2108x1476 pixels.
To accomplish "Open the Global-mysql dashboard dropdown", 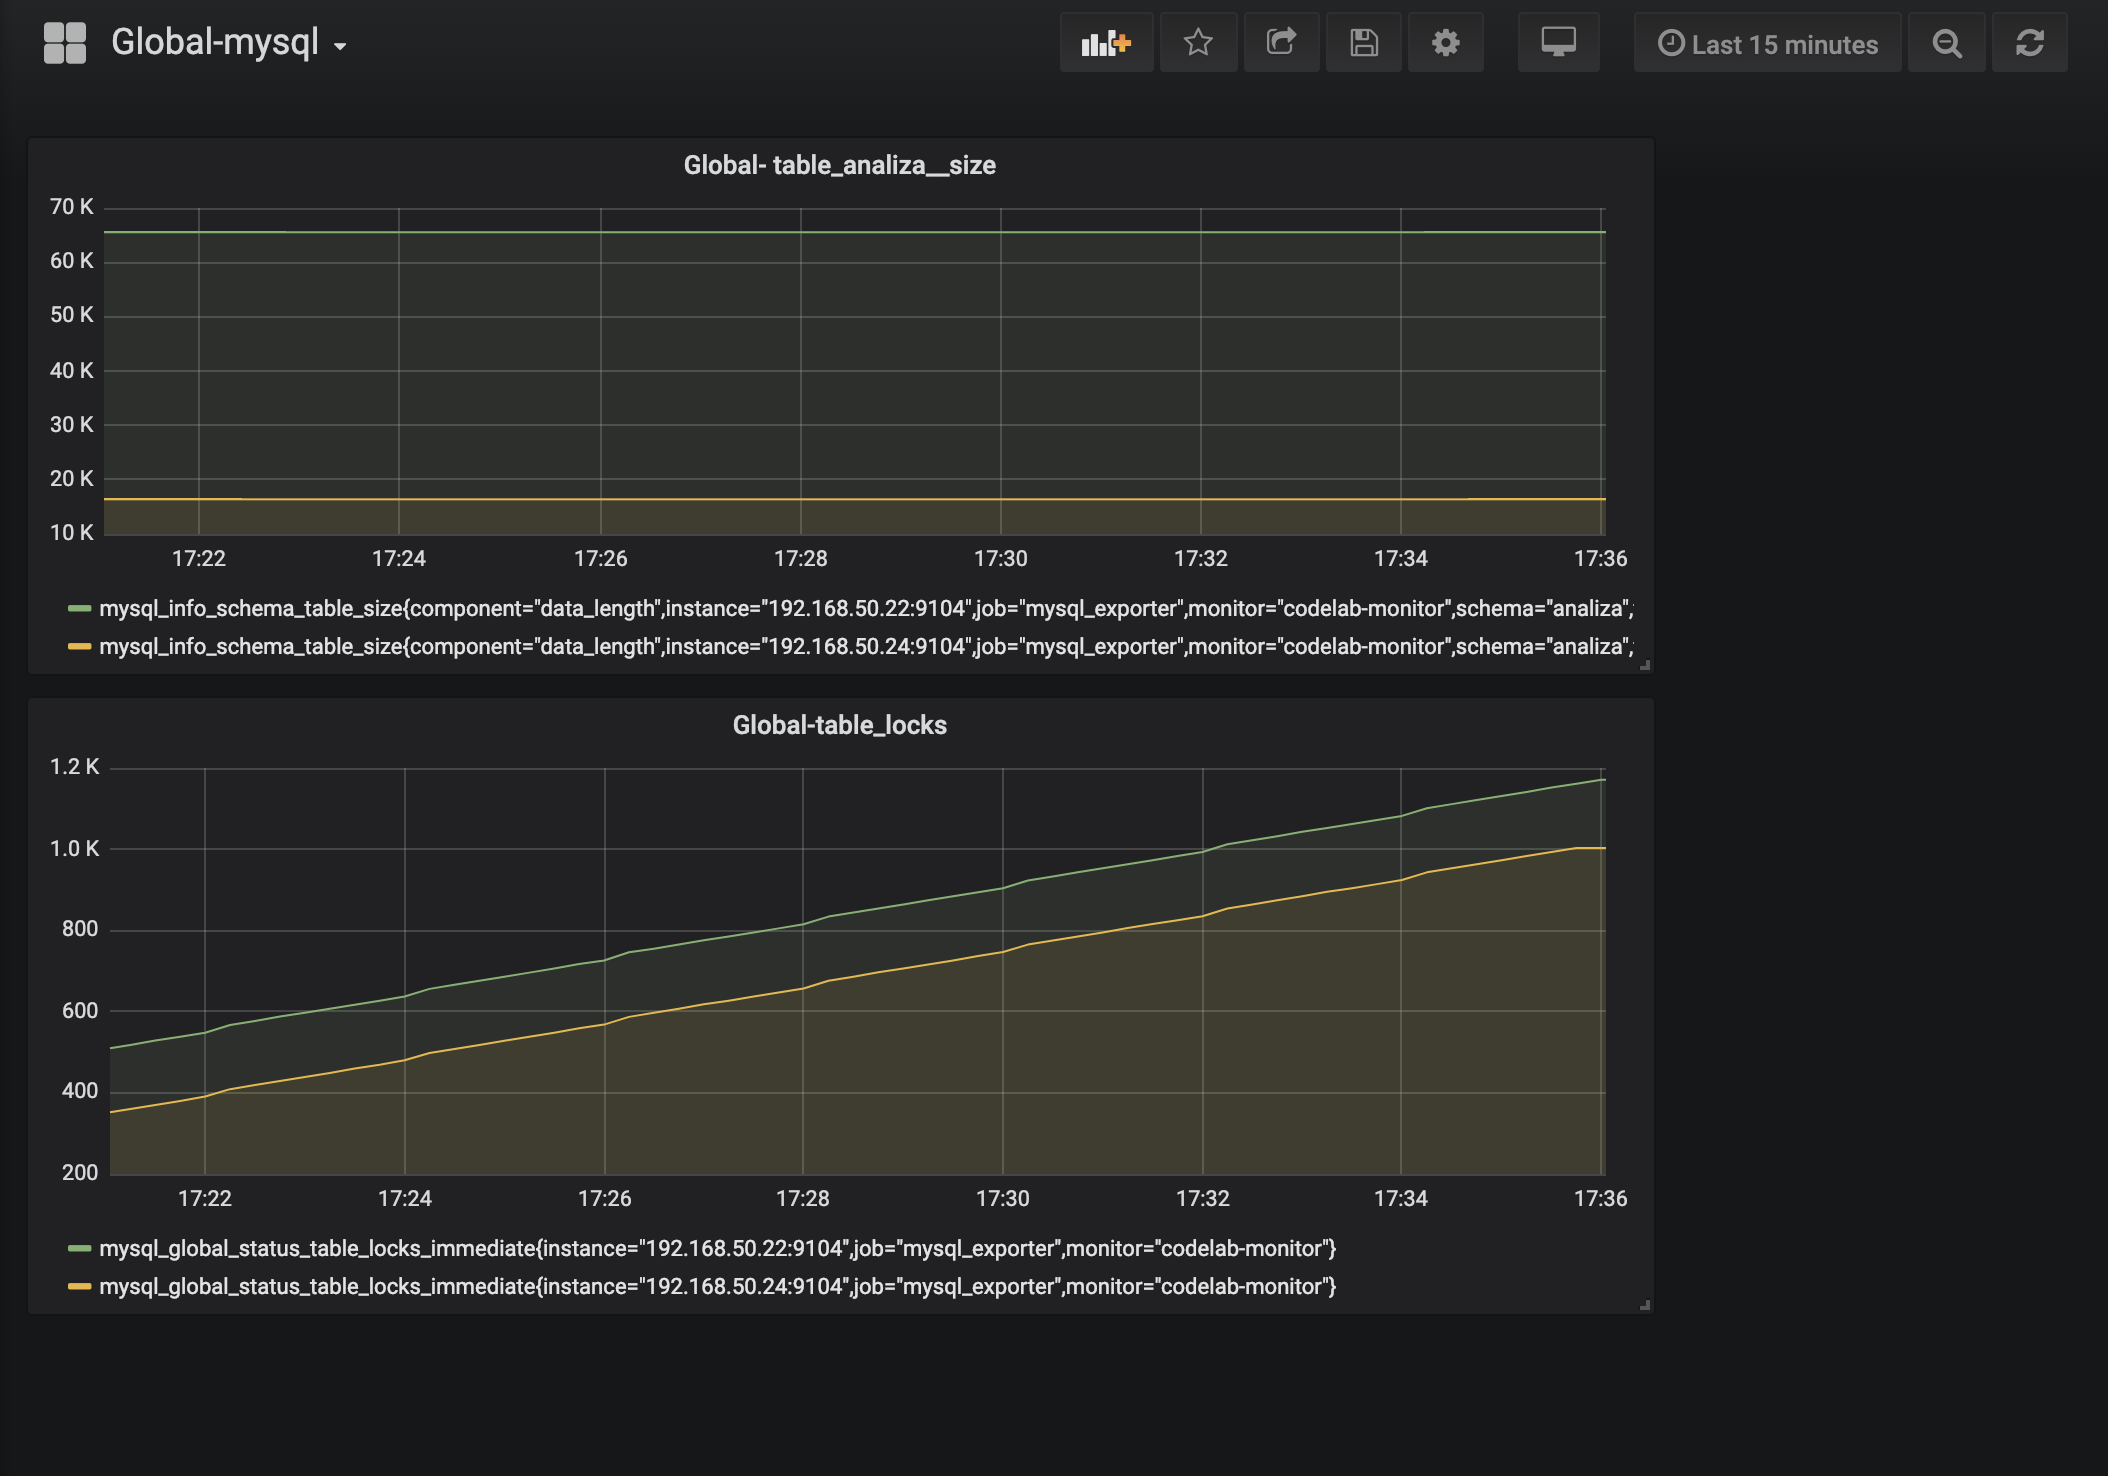I will coord(229,43).
